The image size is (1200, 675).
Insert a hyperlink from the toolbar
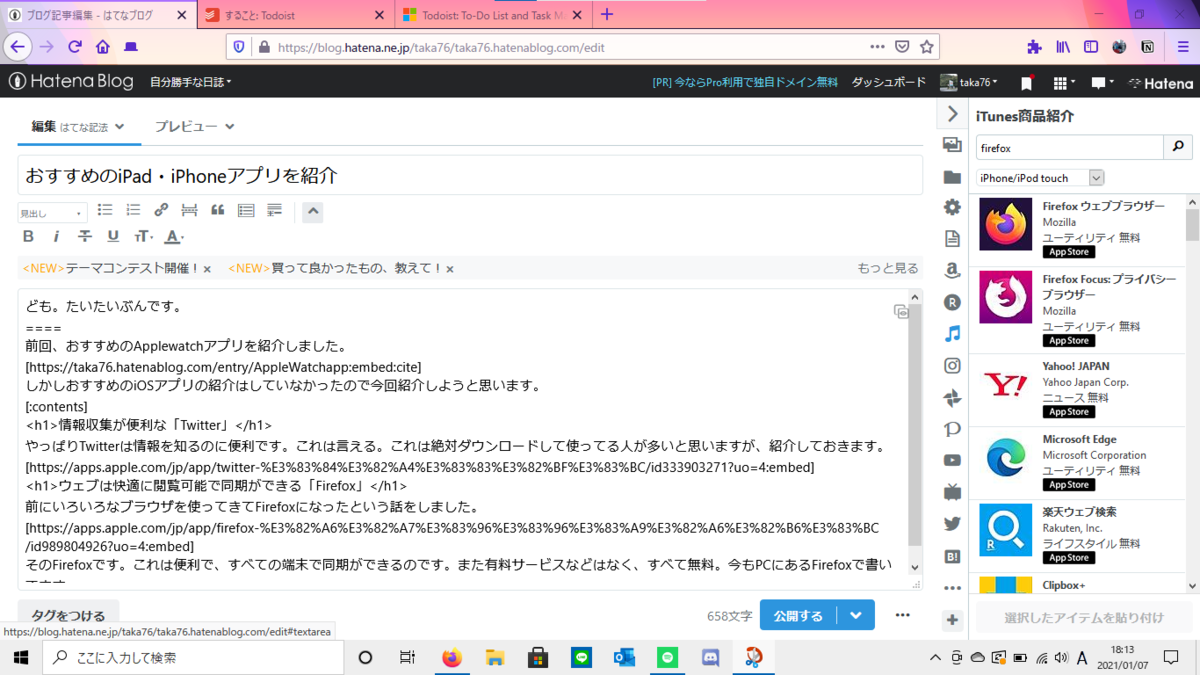[x=161, y=211]
